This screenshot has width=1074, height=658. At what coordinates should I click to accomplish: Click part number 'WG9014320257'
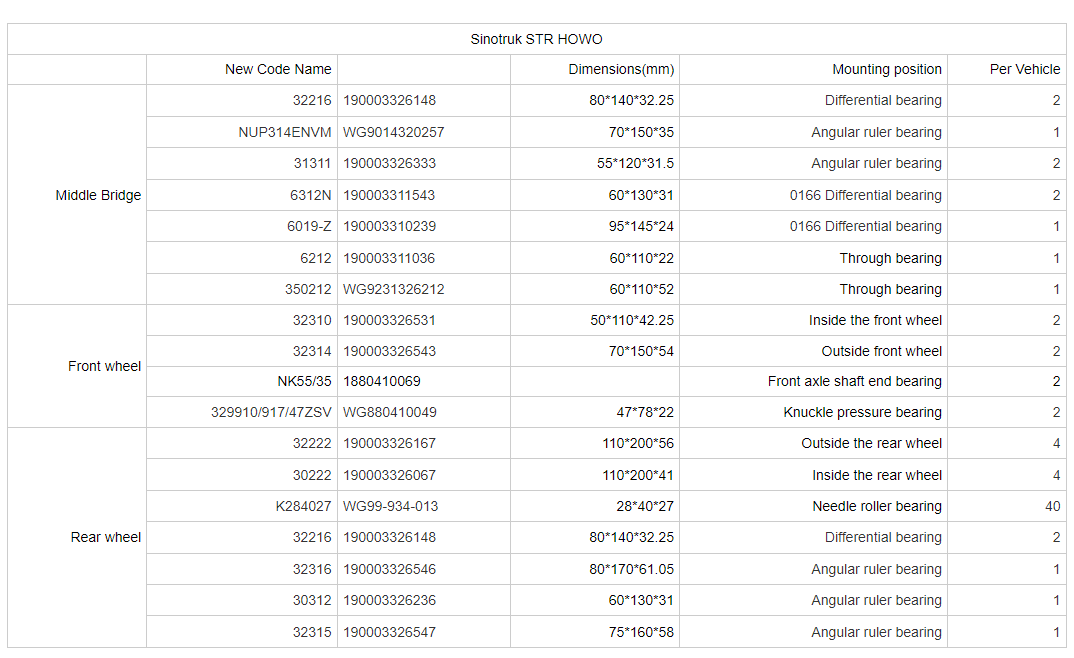click(x=394, y=132)
